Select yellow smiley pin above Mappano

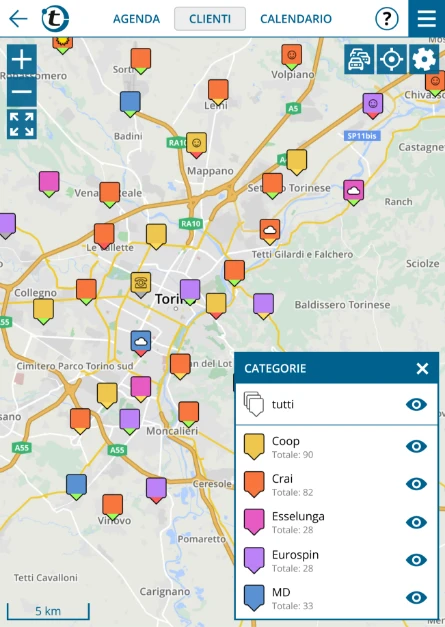point(196,145)
